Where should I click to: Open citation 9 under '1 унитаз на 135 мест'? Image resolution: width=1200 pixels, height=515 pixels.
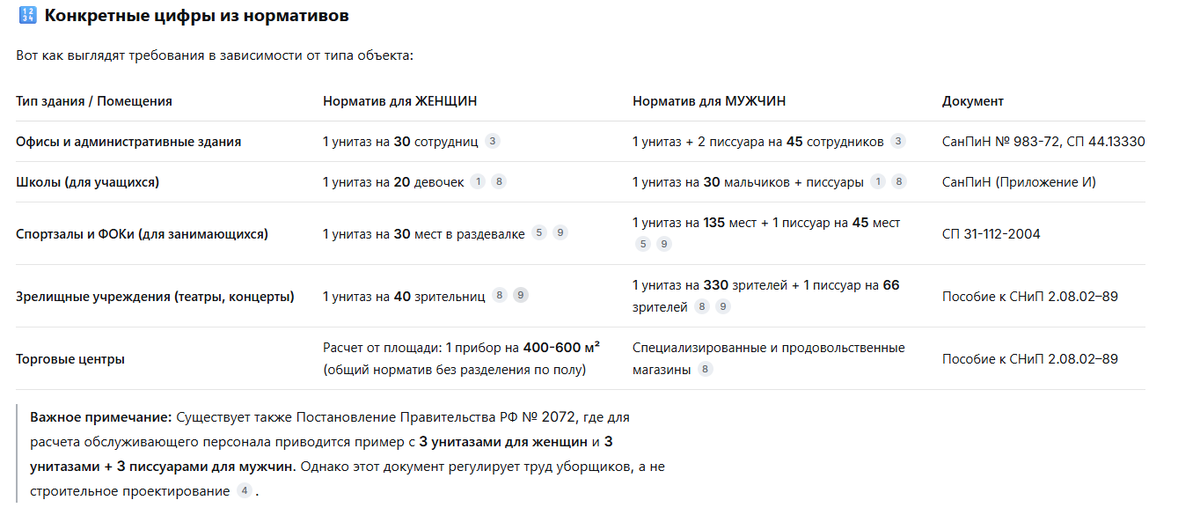point(664,244)
